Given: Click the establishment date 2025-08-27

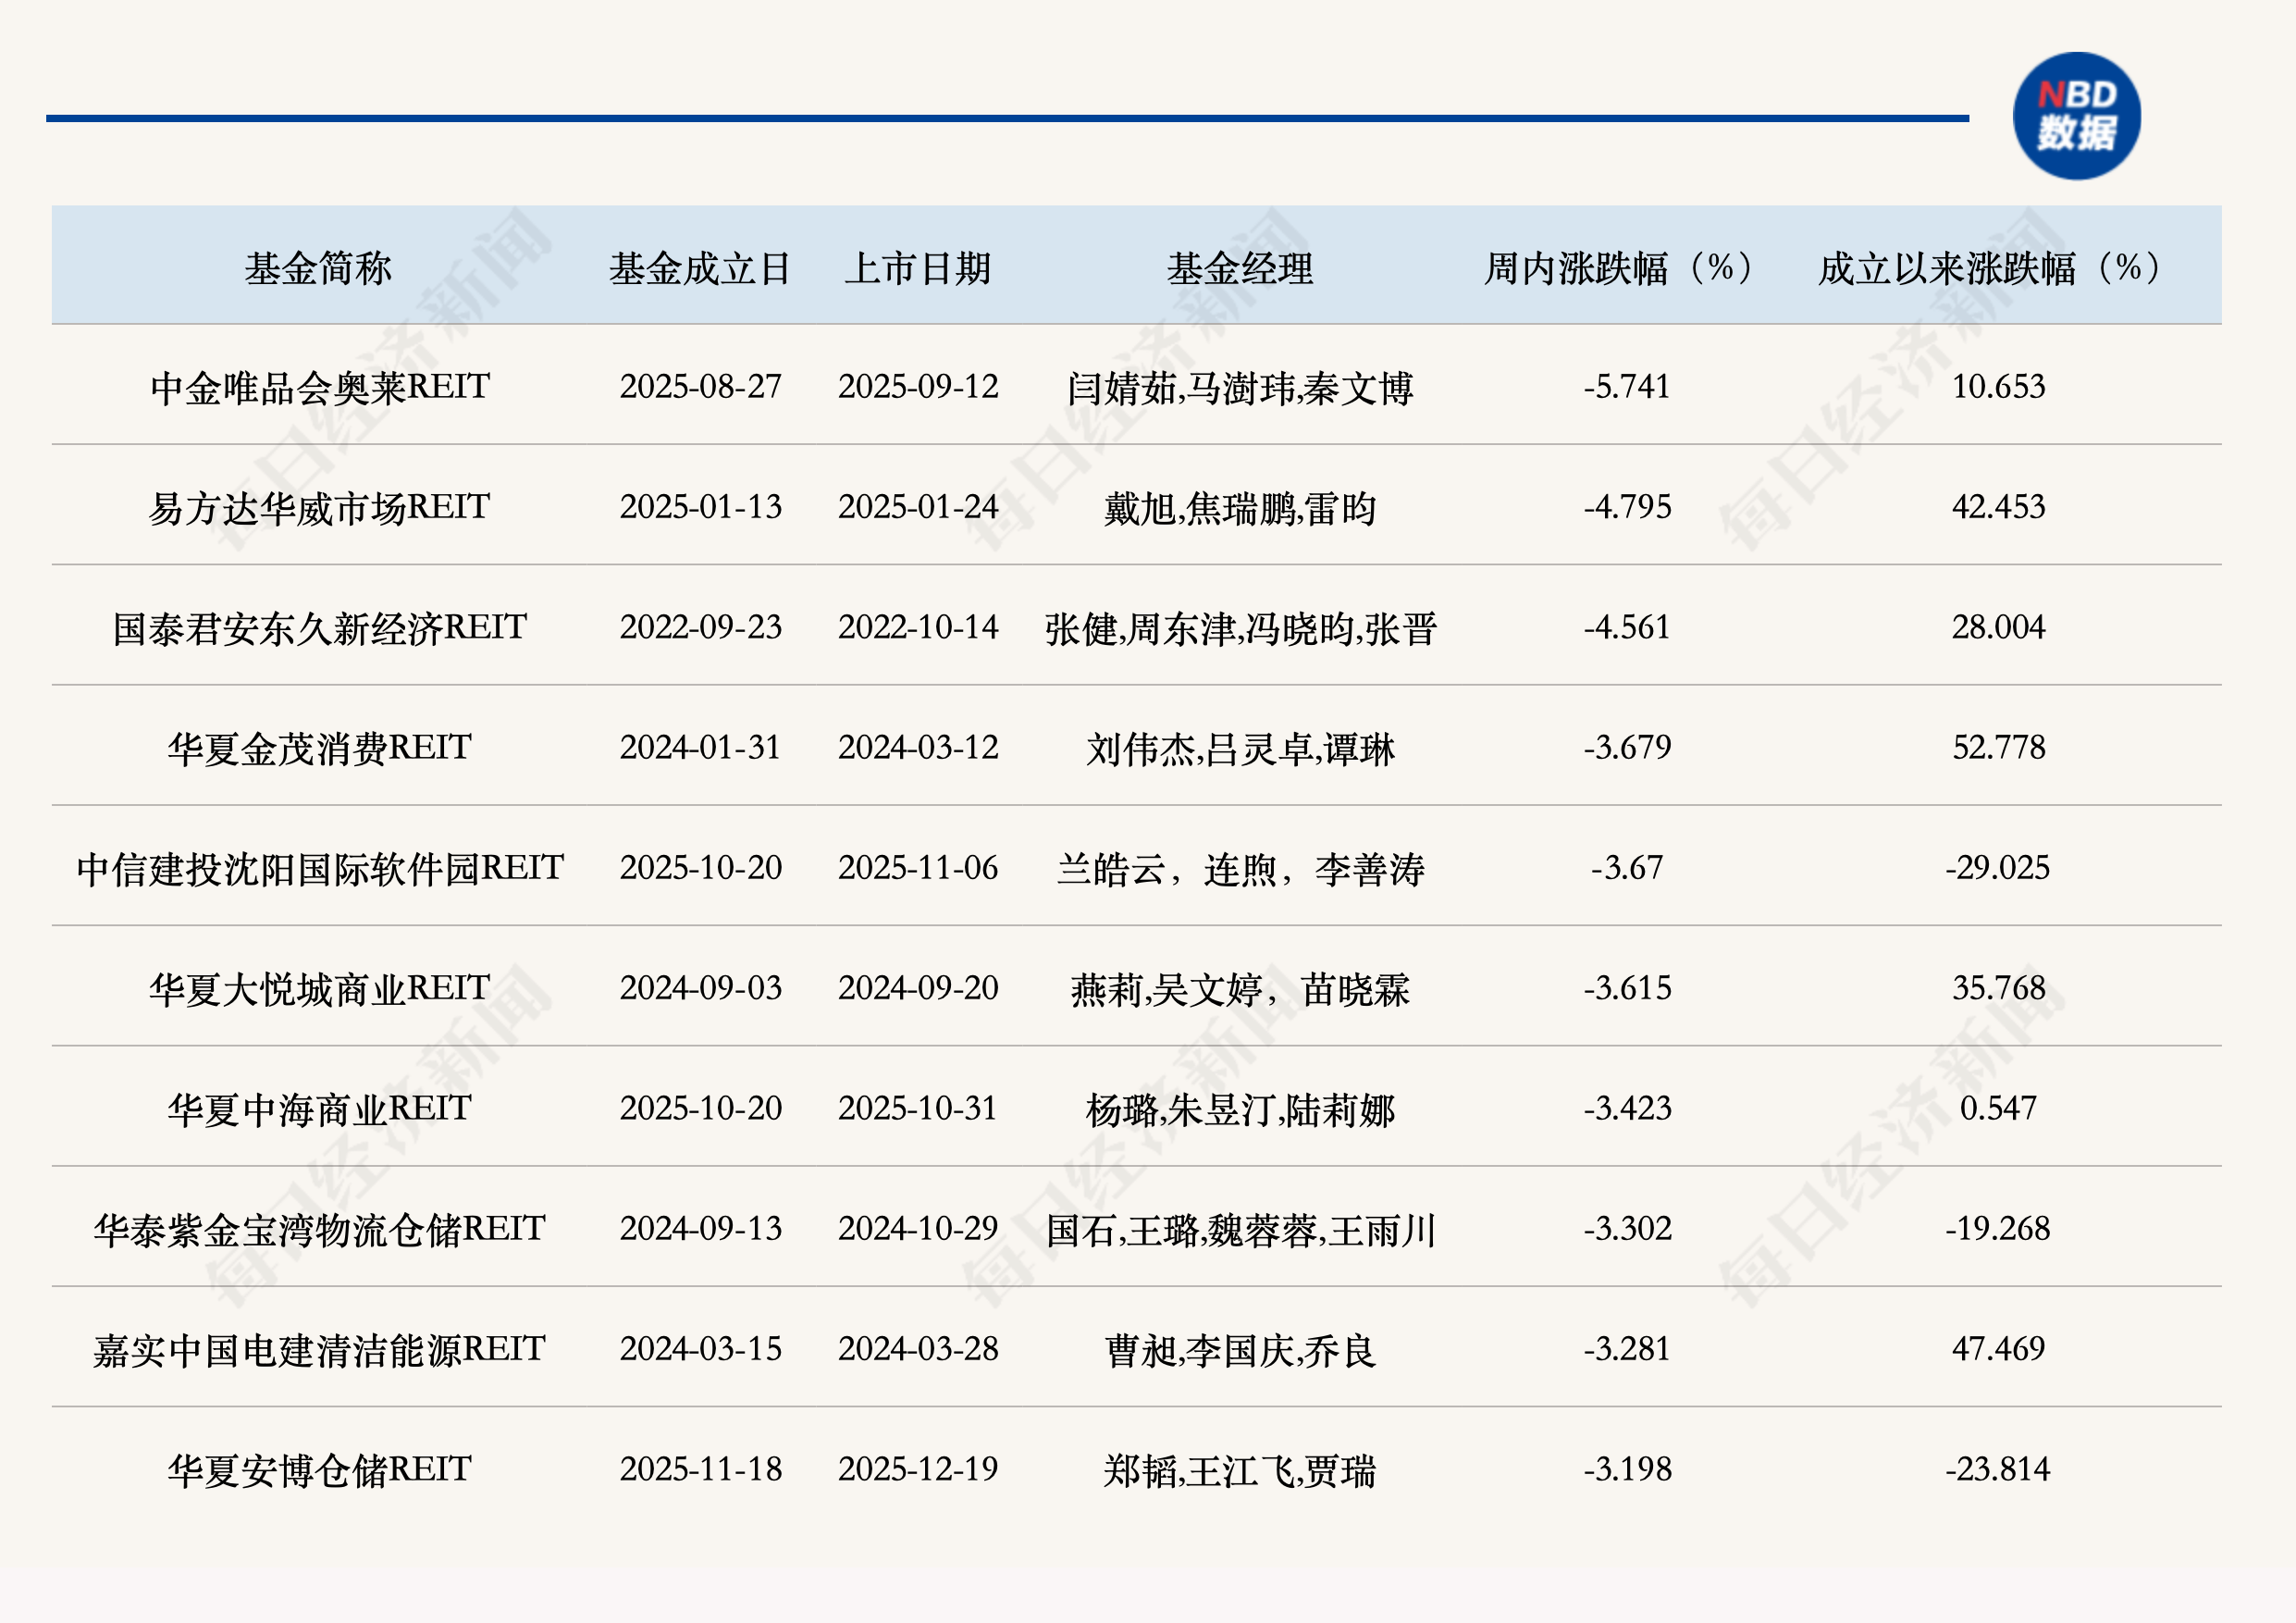Looking at the screenshot, I should click(x=700, y=387).
